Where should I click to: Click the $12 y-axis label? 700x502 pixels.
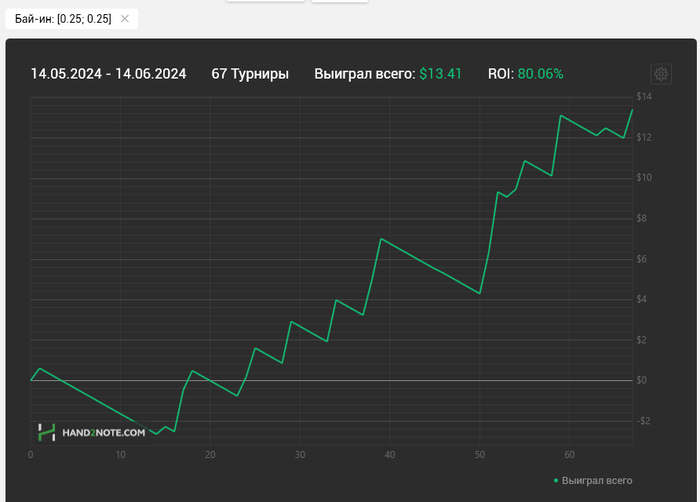point(644,137)
